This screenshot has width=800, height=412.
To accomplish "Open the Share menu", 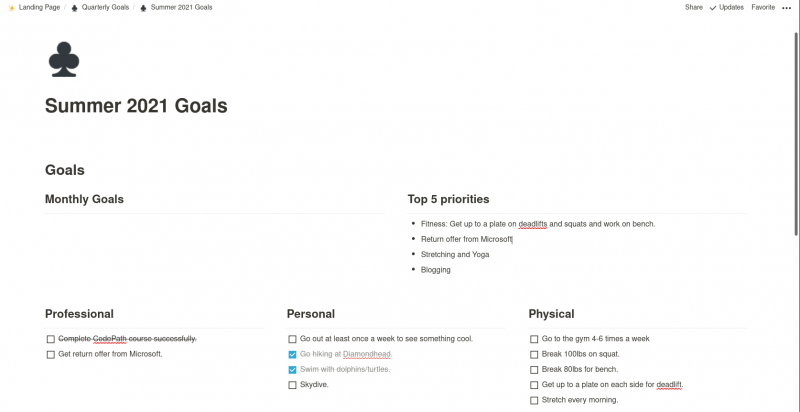I will click(x=693, y=8).
